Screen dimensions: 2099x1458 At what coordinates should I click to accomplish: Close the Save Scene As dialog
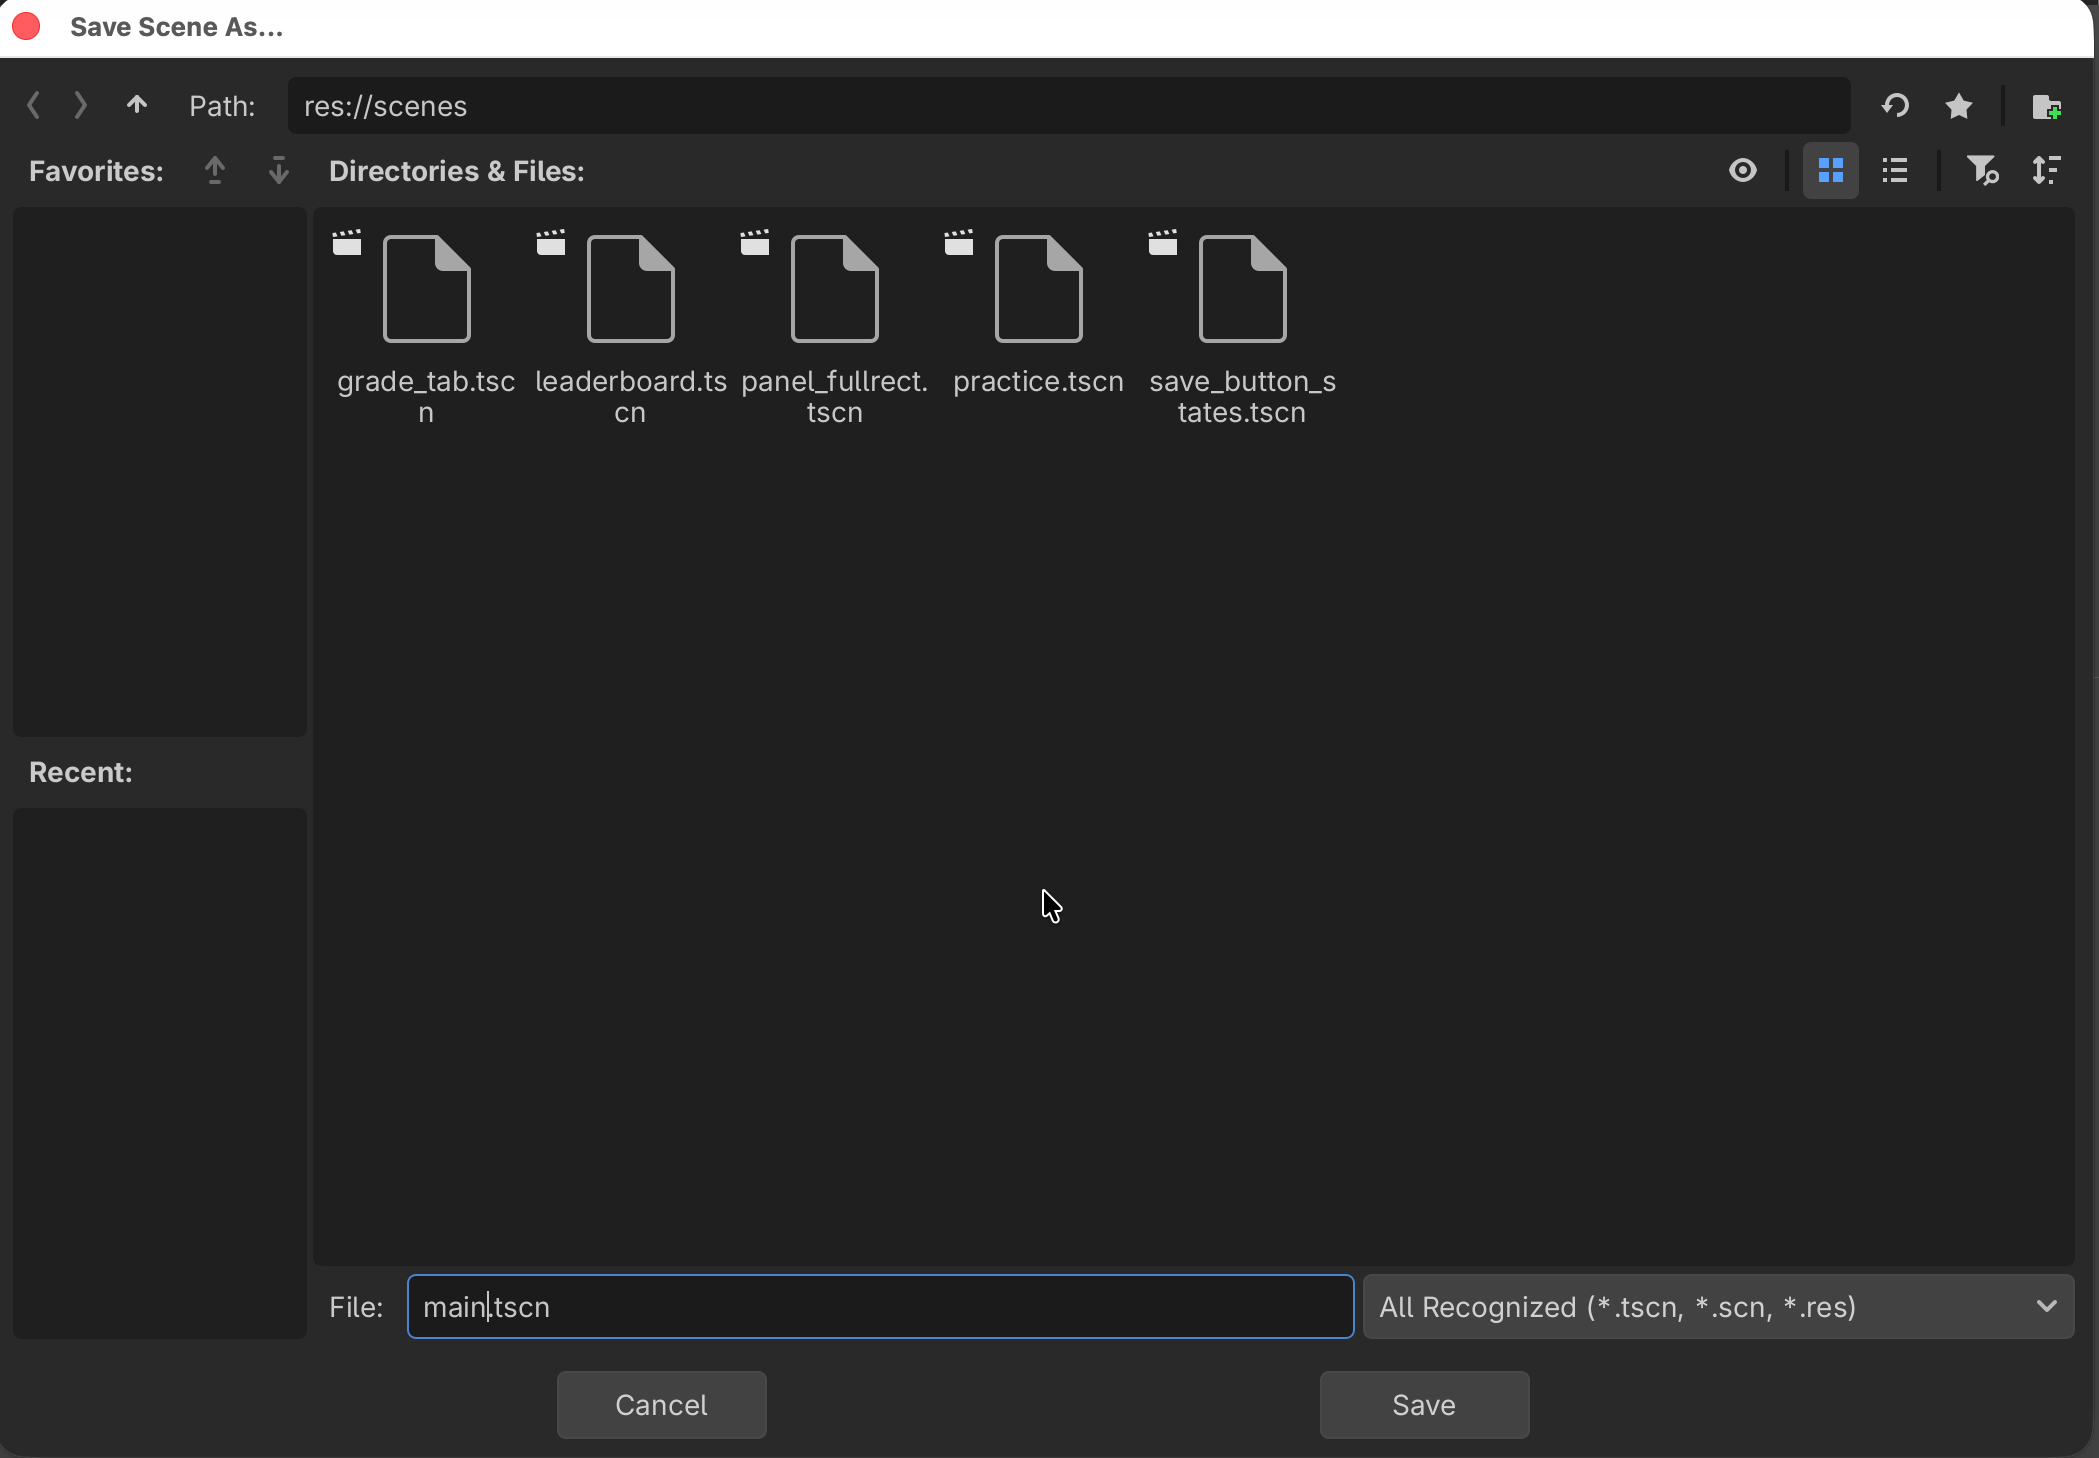[26, 27]
